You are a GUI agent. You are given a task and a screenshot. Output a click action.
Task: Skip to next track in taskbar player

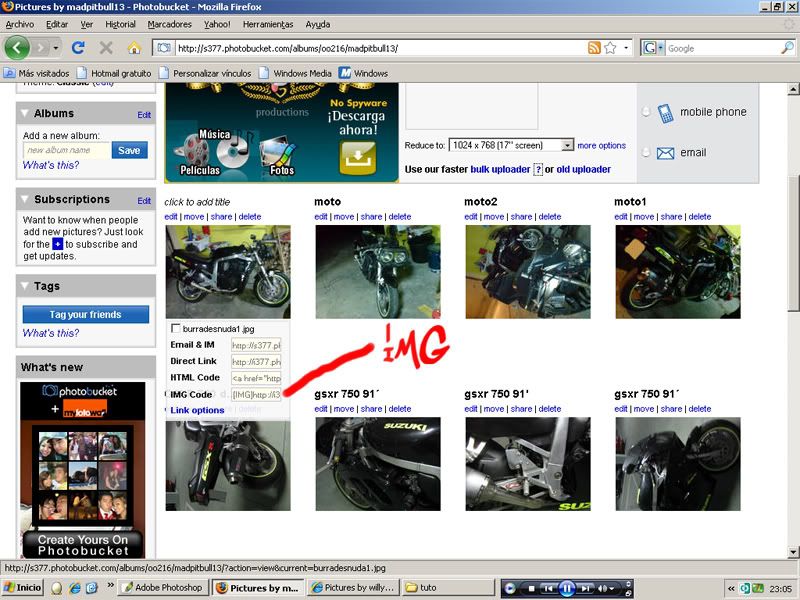pyautogui.click(x=585, y=588)
